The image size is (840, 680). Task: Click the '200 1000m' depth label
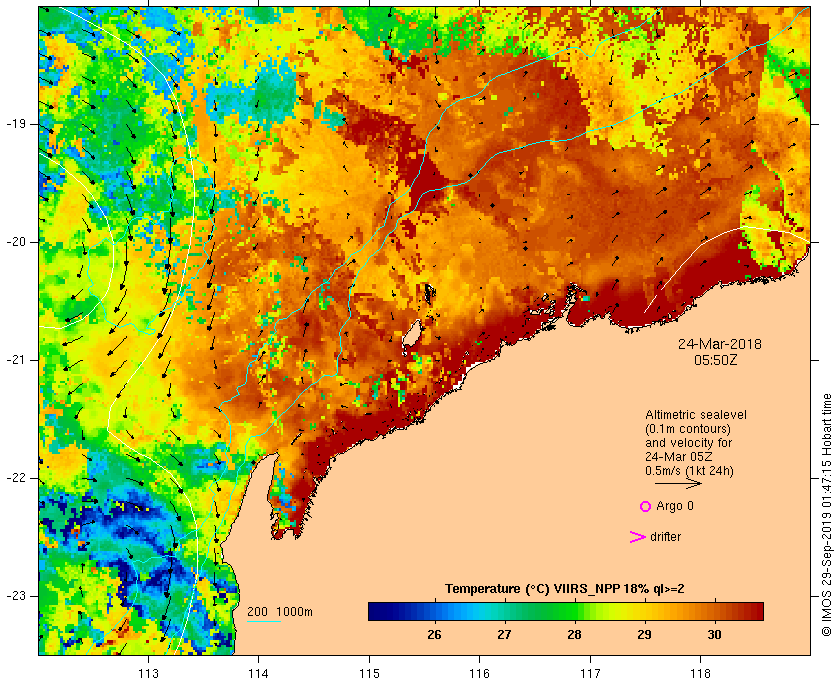[280, 612]
